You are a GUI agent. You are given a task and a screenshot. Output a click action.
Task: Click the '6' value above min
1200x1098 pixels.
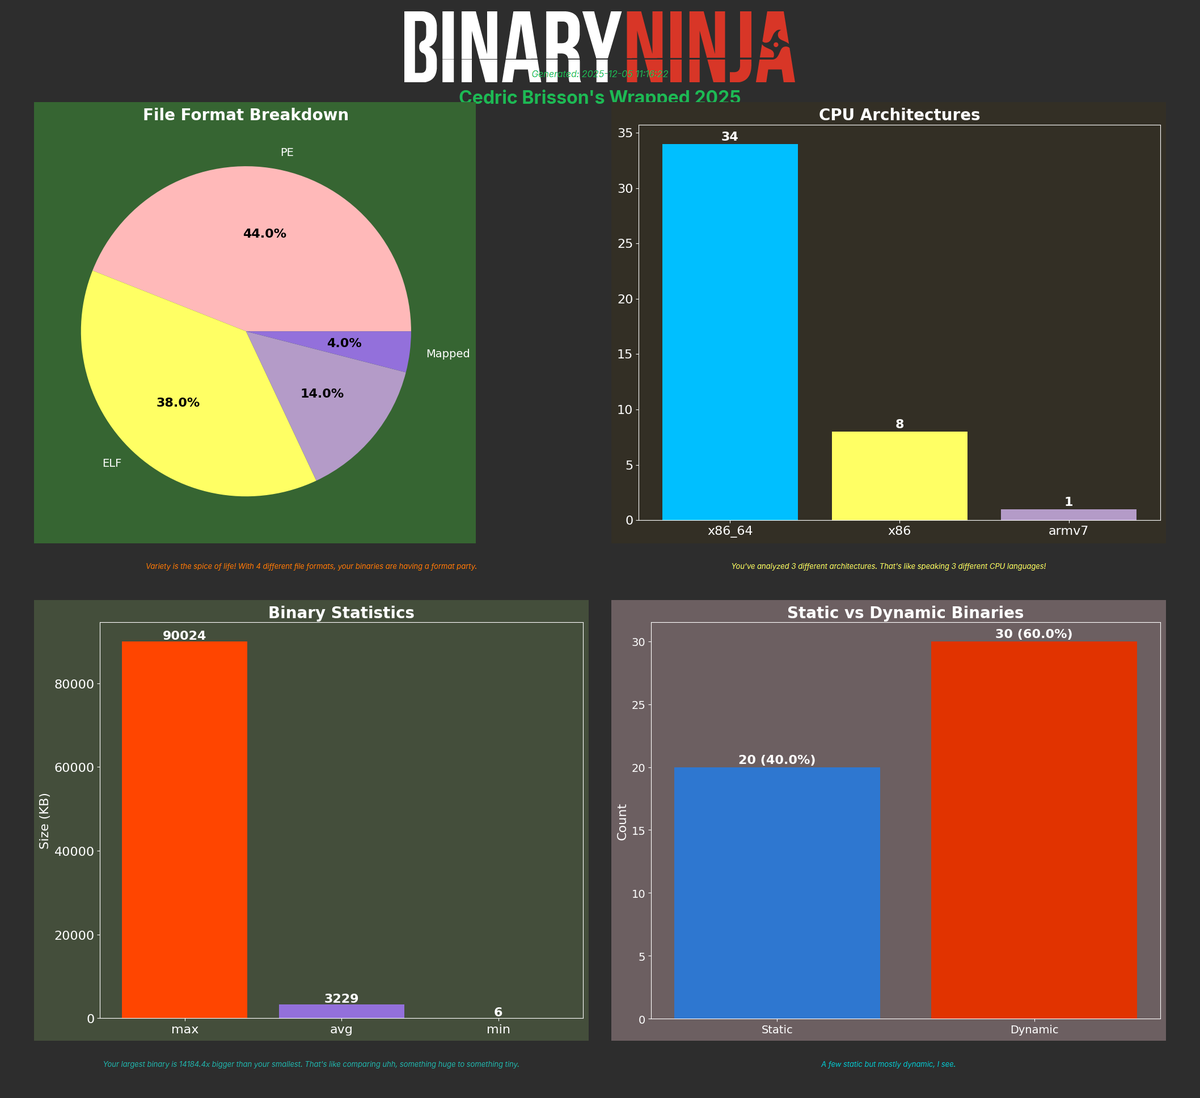click(498, 1012)
